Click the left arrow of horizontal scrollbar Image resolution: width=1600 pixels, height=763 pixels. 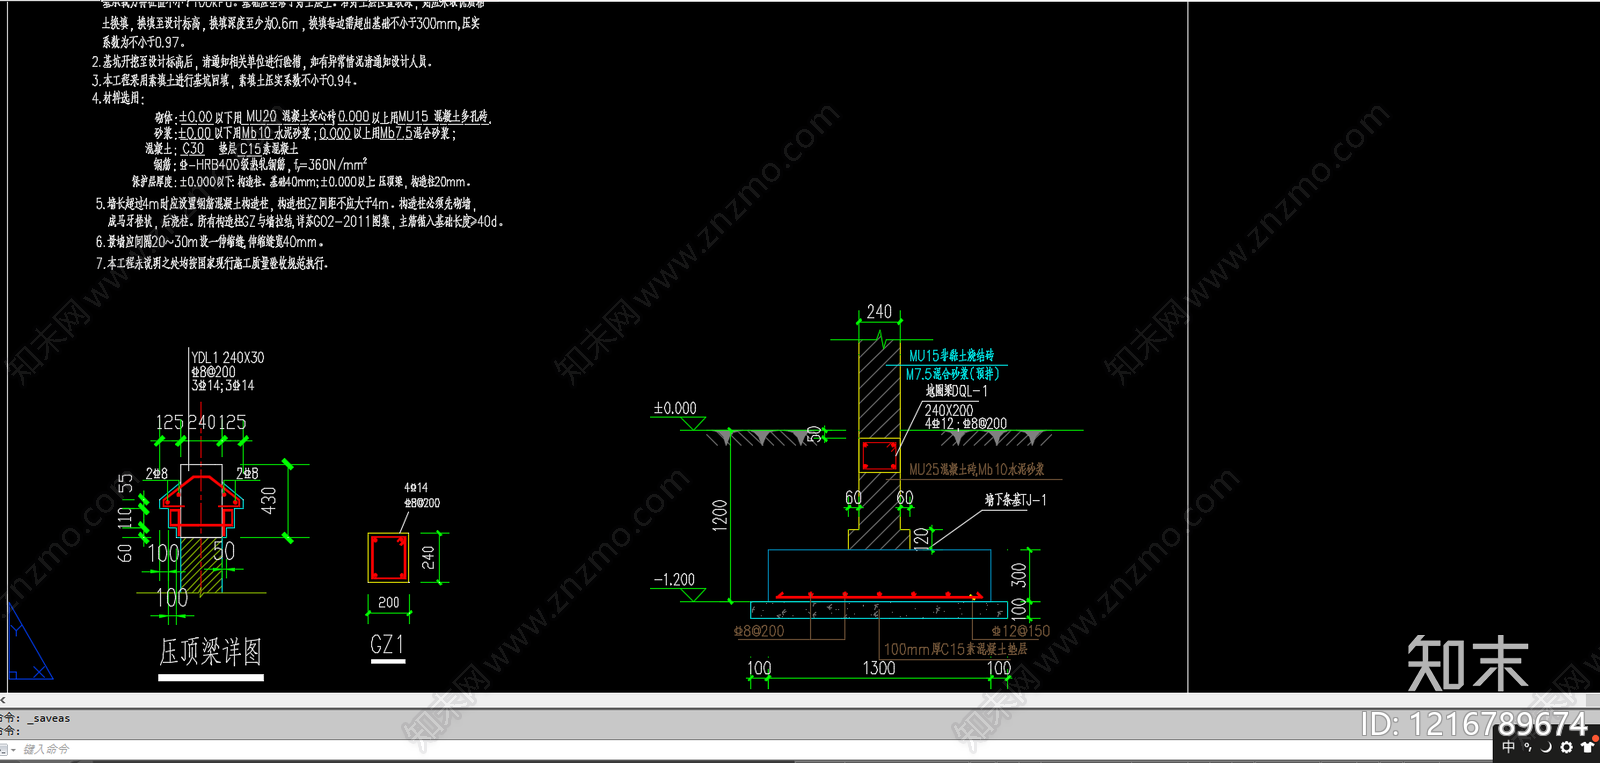pos(3,700)
